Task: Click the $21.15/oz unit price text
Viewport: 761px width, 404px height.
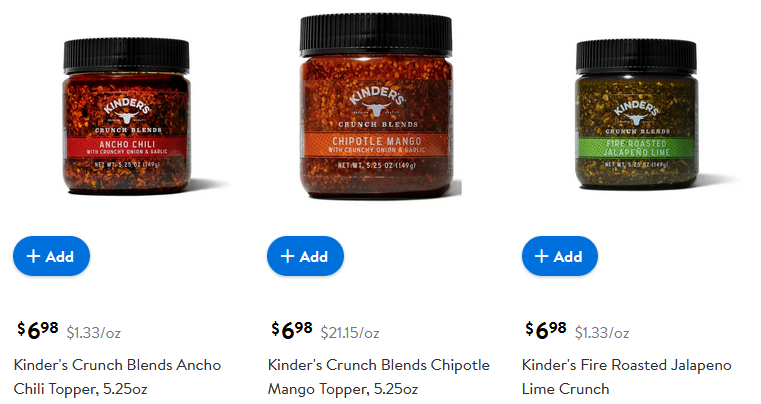Action: pos(350,333)
